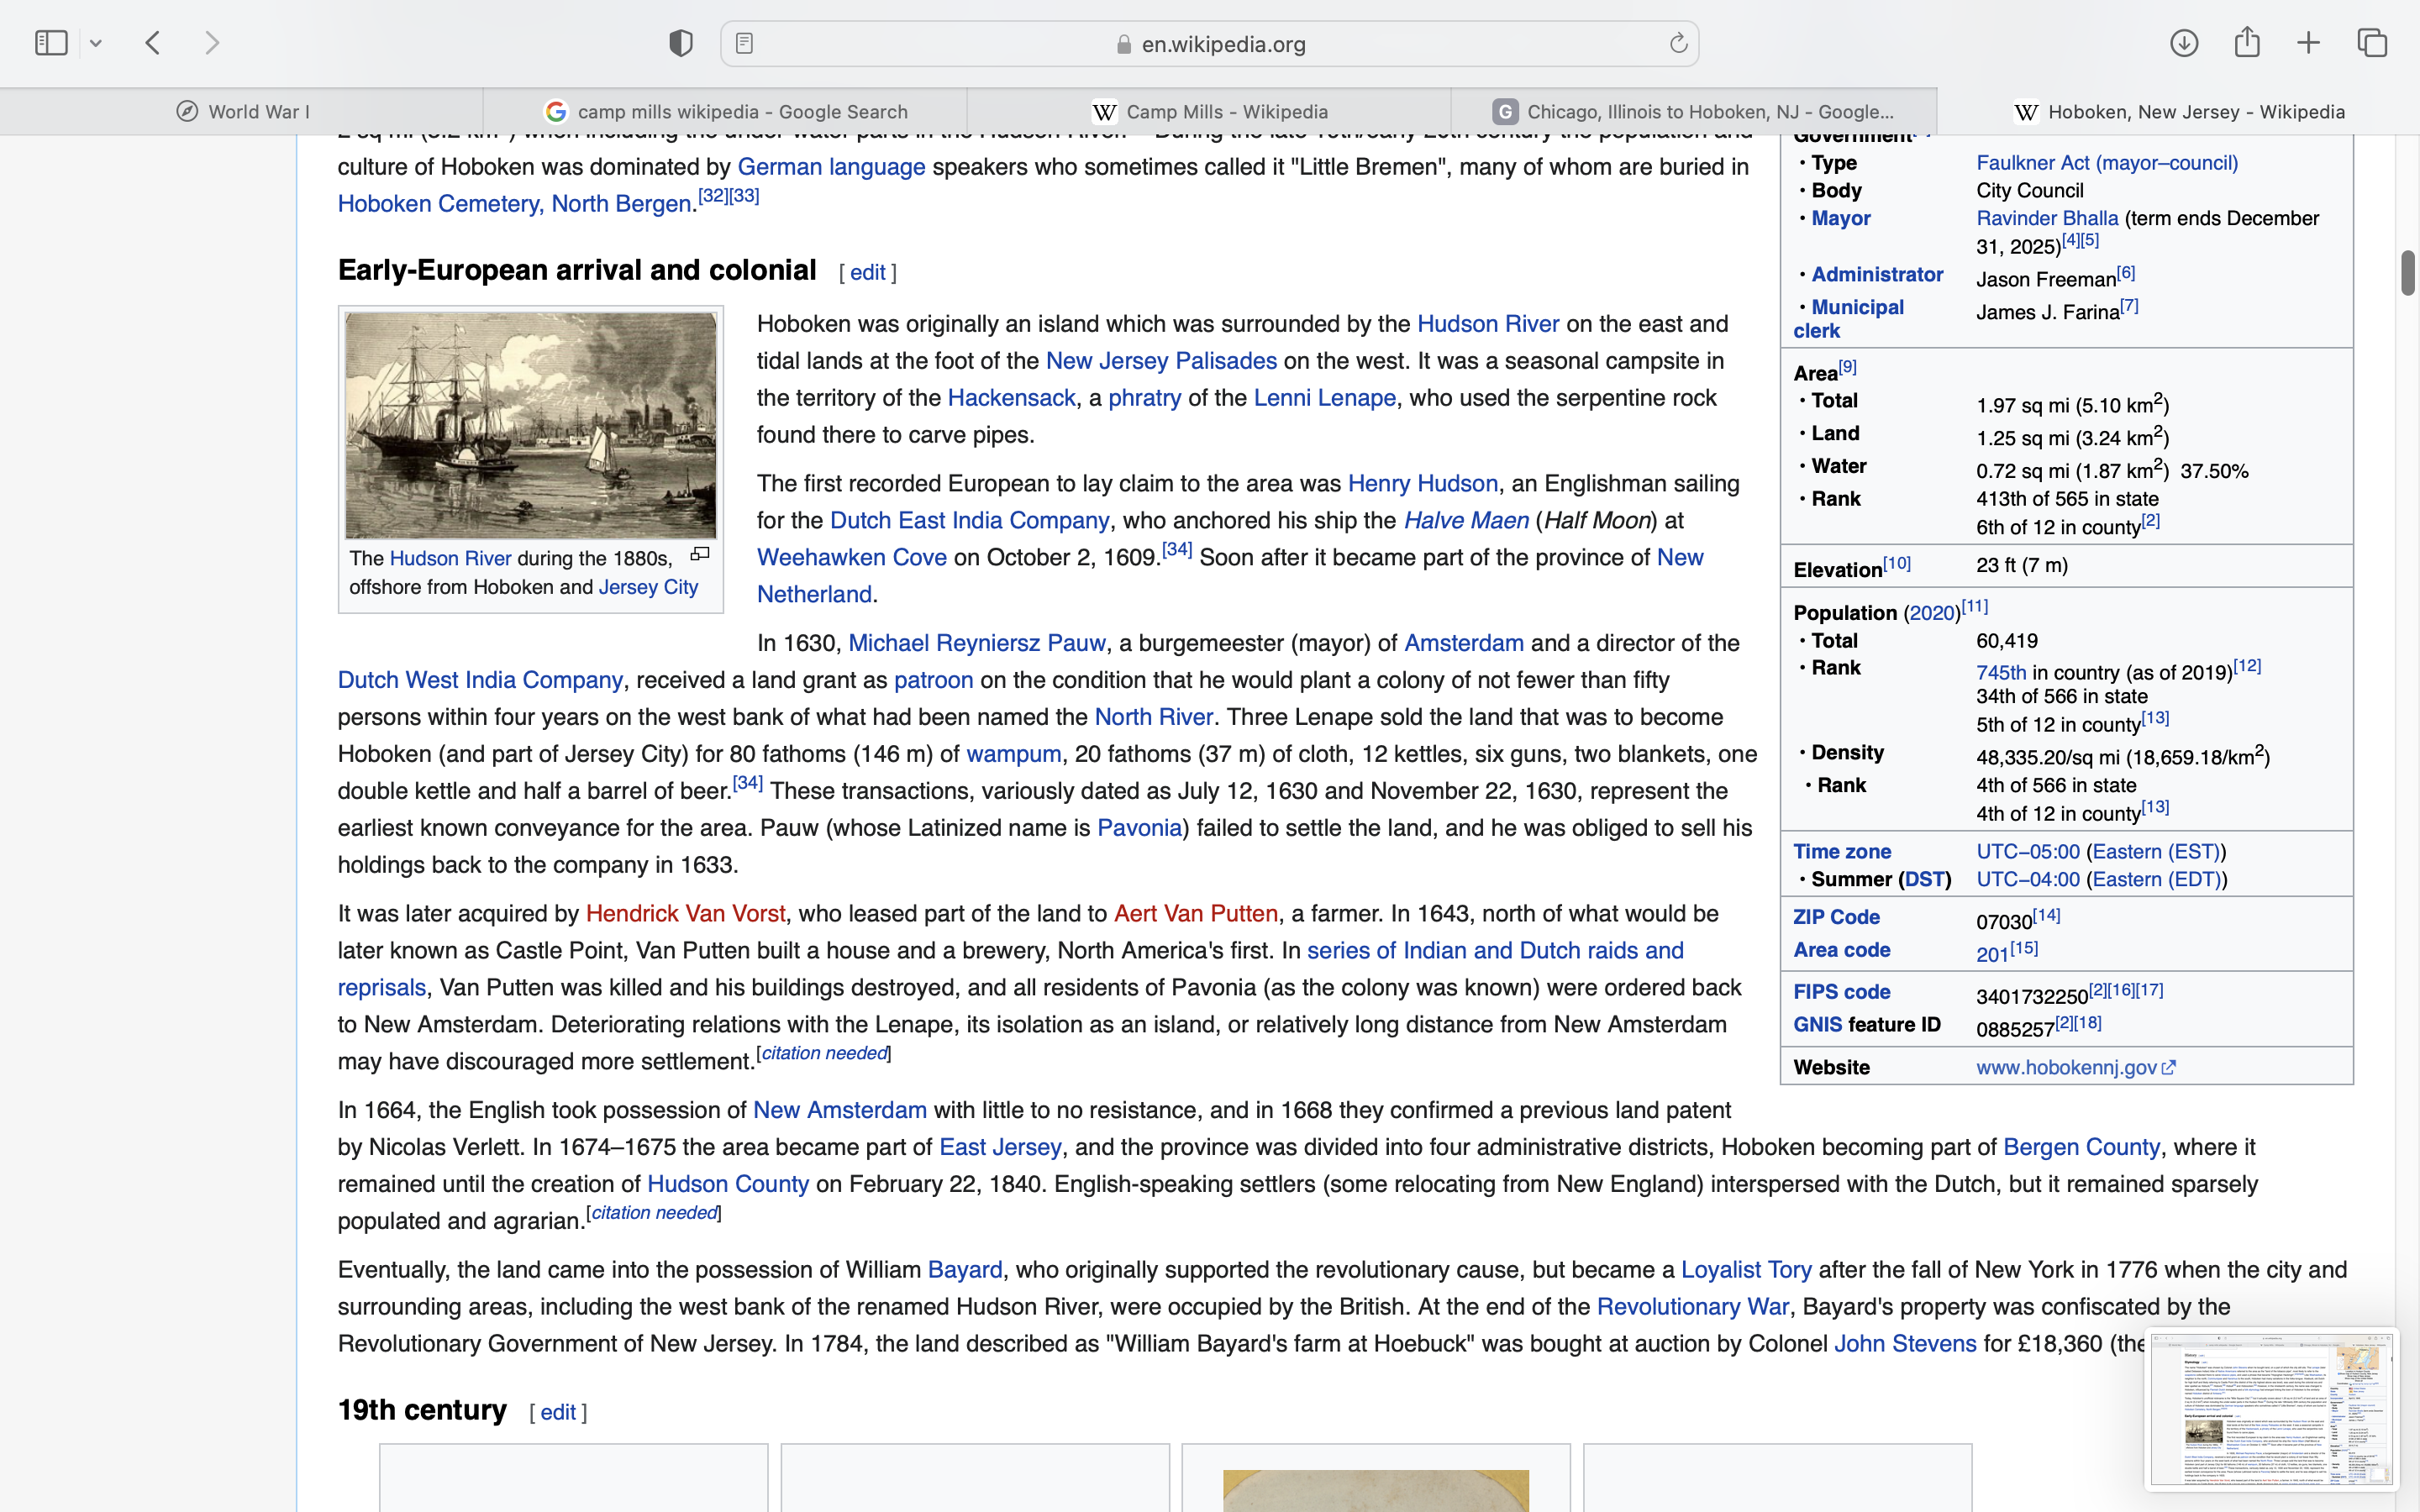
Task: Edit the Early-European arrival section
Action: pos(867,273)
